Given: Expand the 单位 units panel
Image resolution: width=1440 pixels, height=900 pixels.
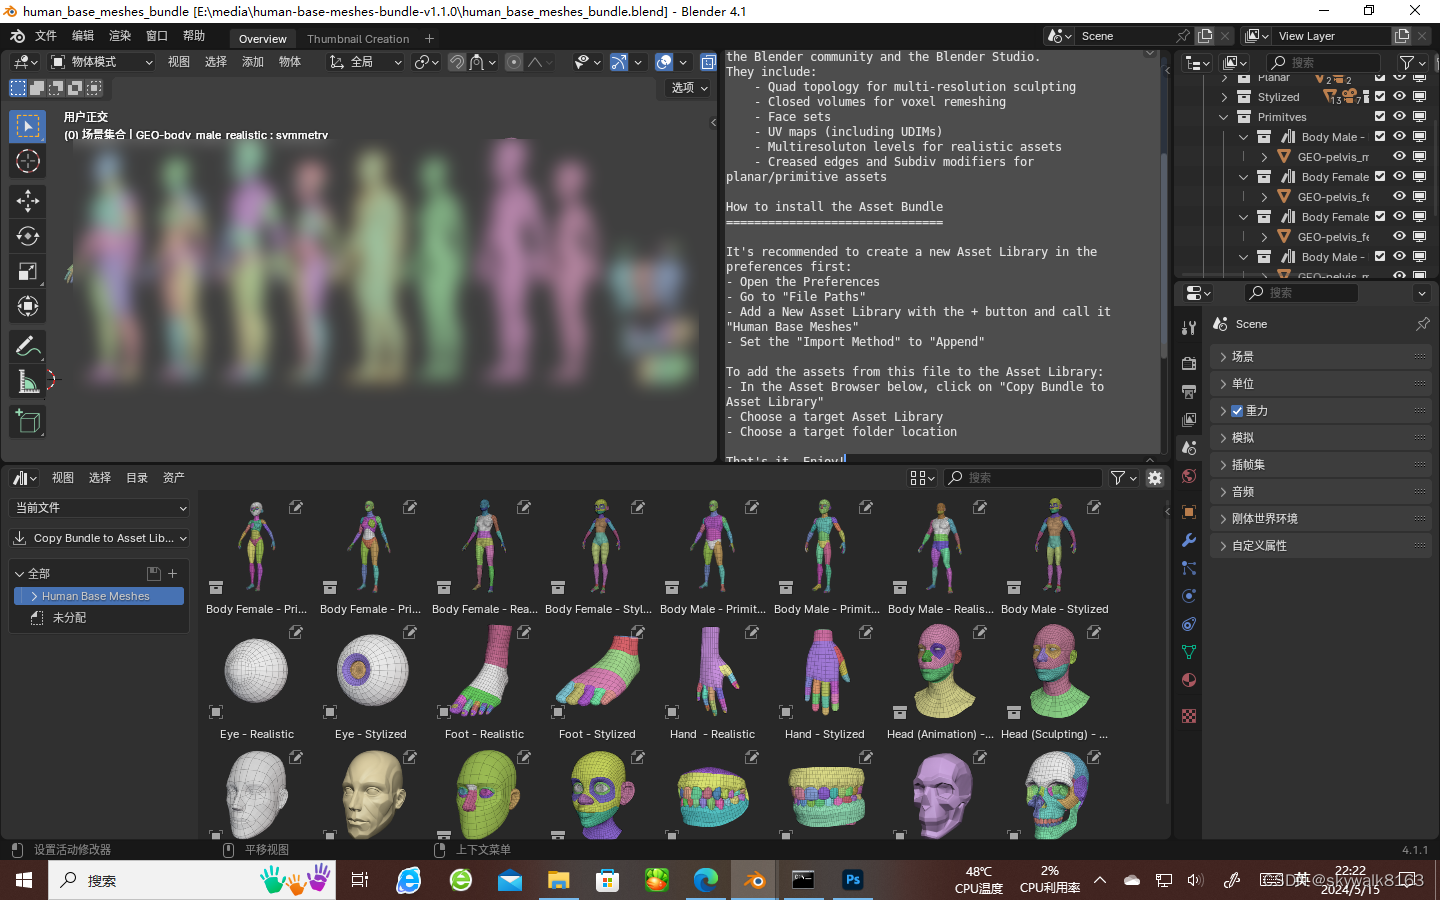Looking at the screenshot, I should (1320, 384).
